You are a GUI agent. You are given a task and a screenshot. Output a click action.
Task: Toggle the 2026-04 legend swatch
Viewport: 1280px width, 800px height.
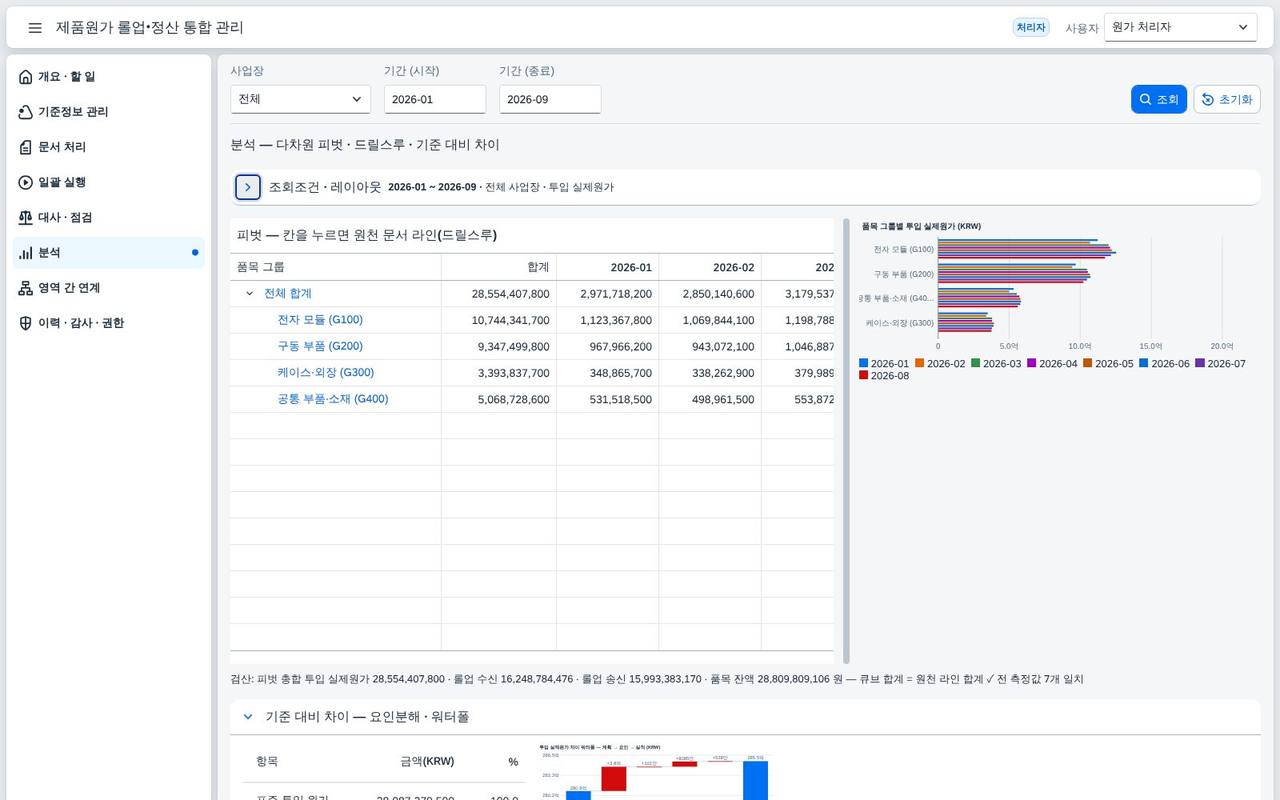click(1032, 364)
